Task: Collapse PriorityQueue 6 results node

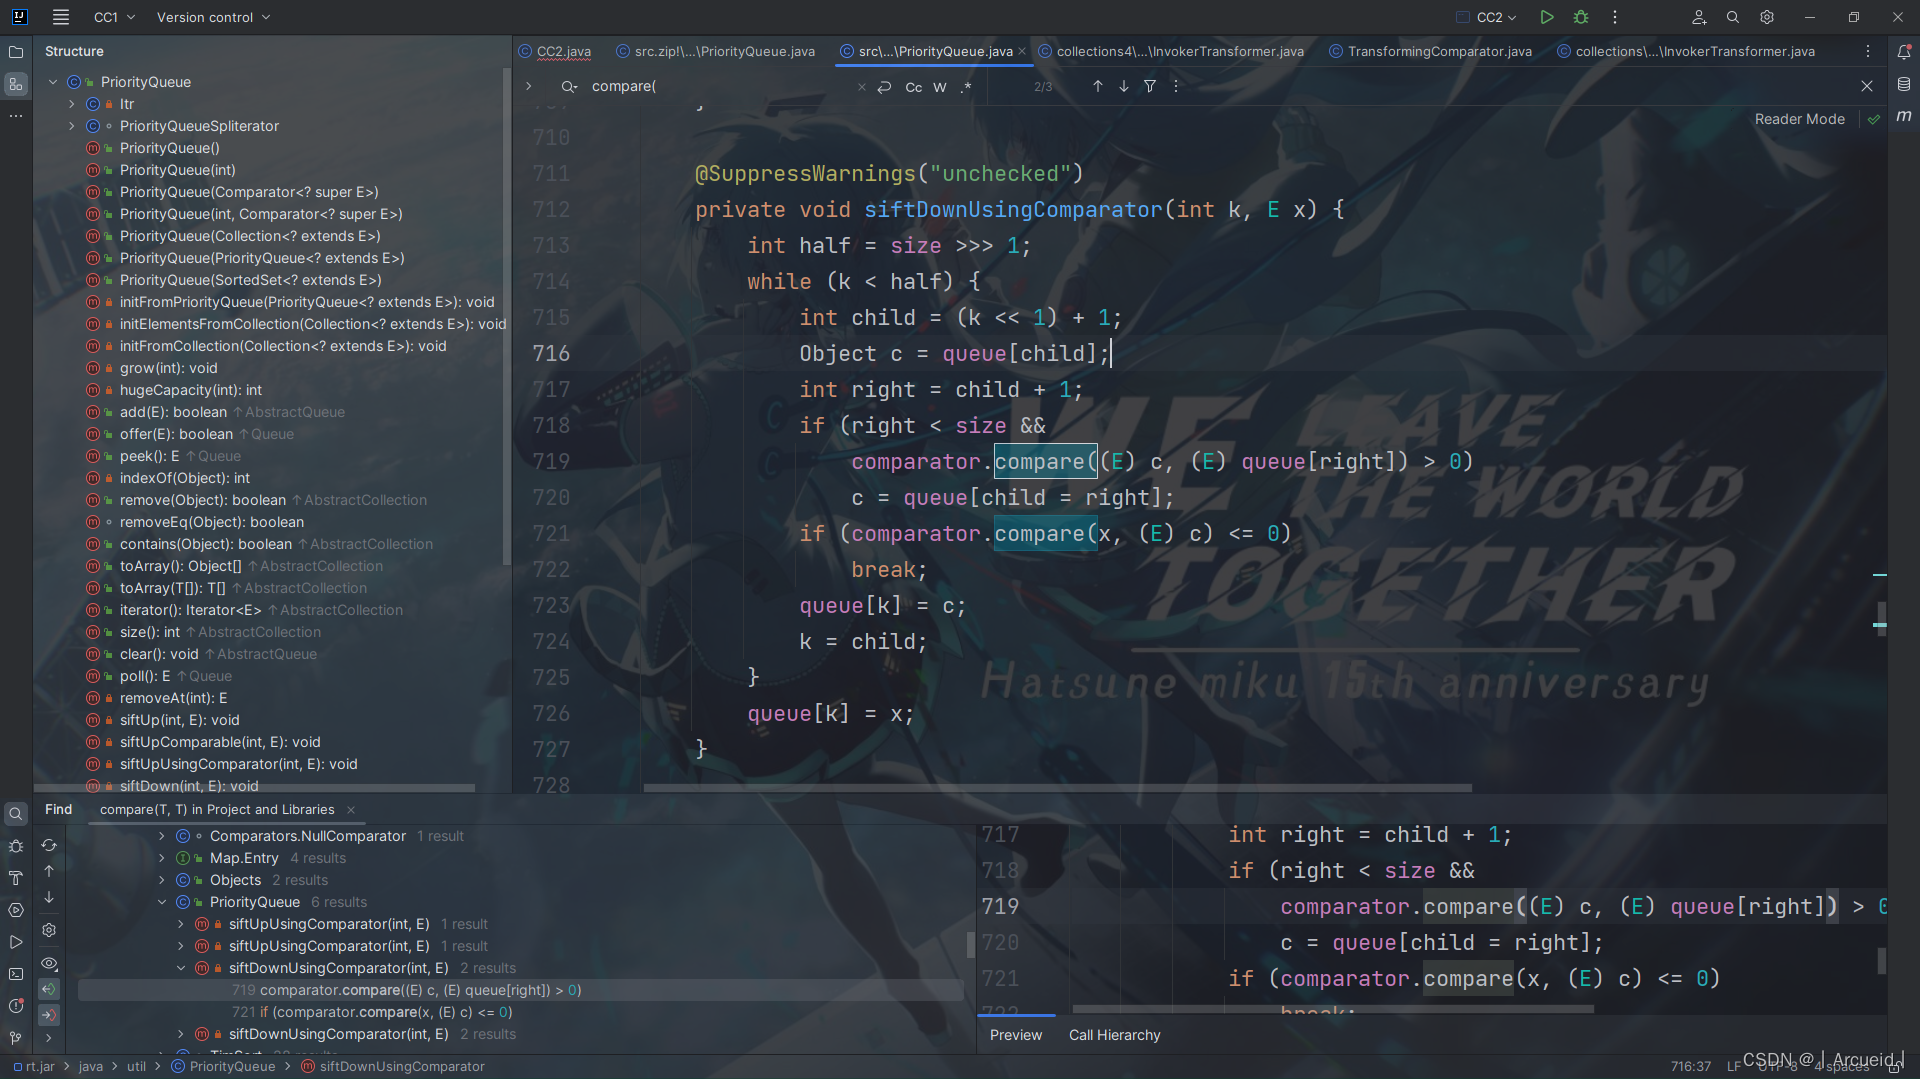Action: coord(162,902)
